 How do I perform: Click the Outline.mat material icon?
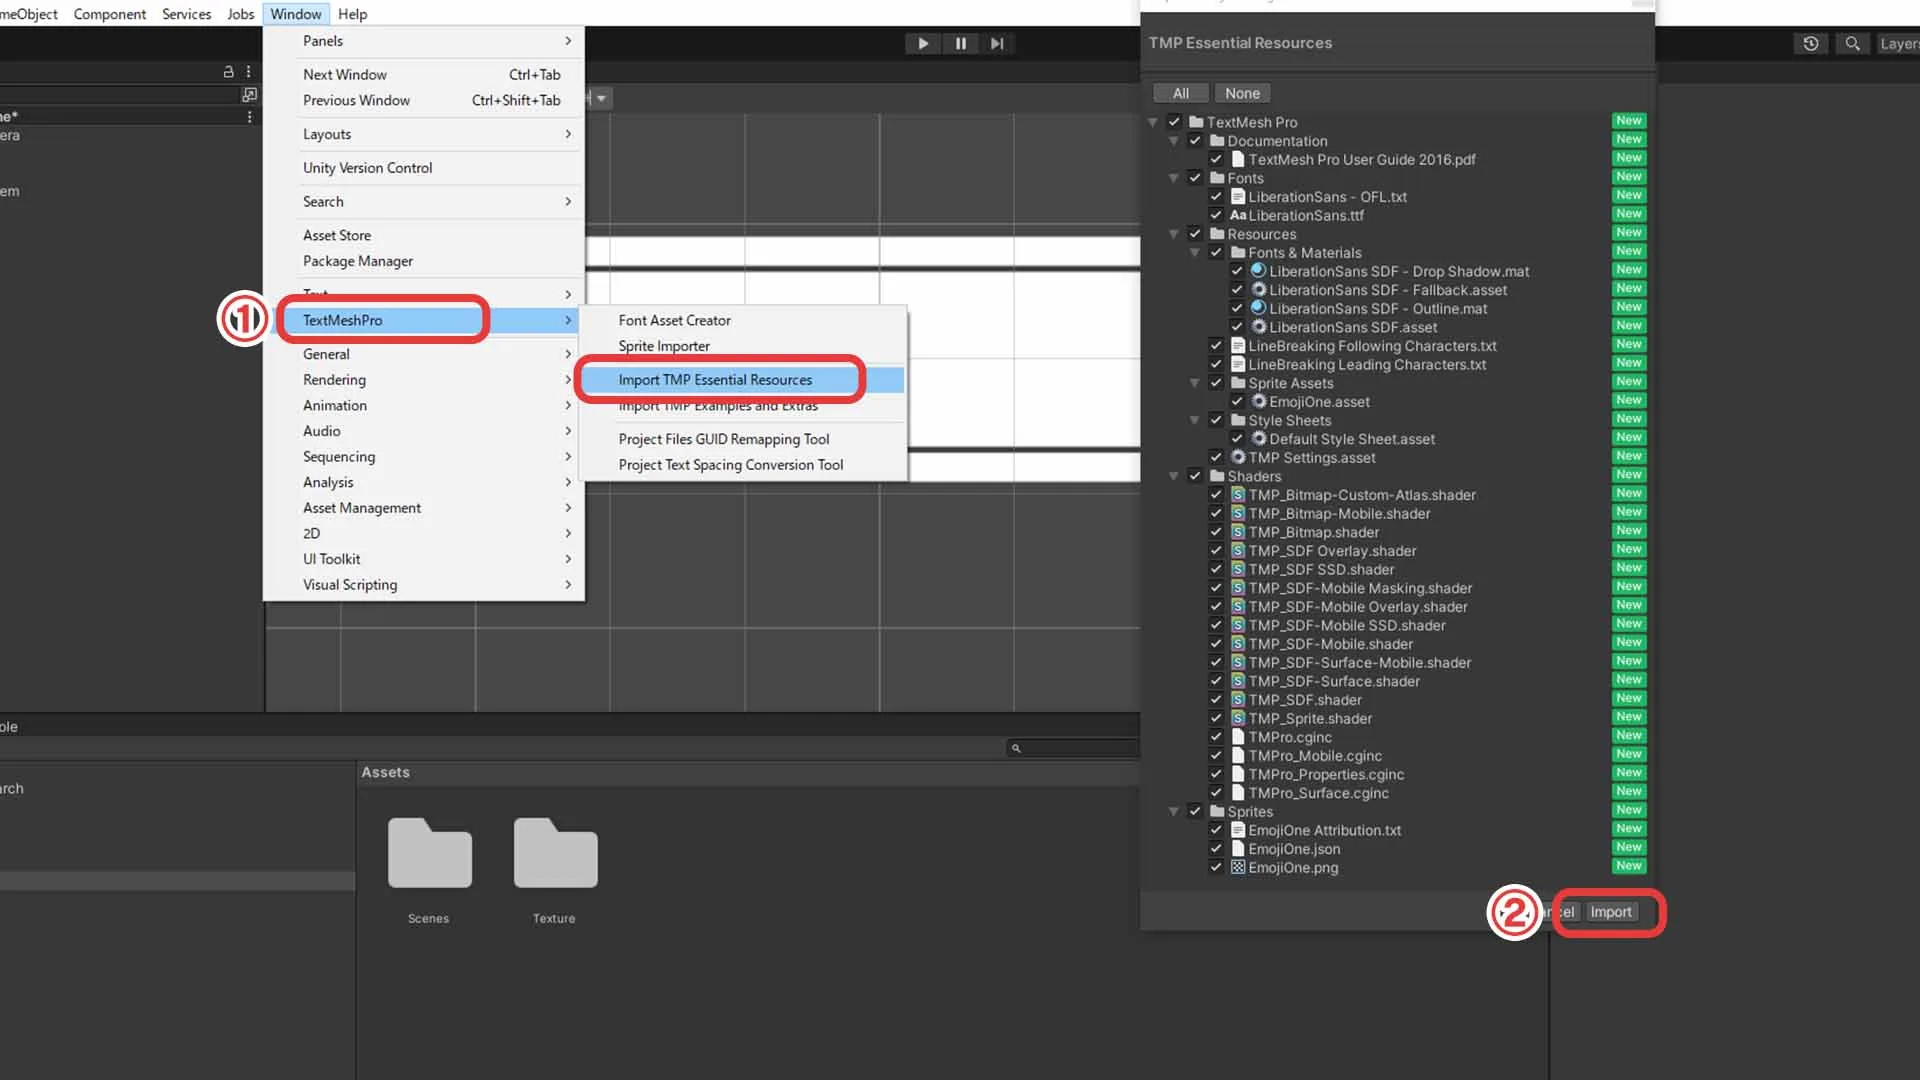(x=1259, y=308)
